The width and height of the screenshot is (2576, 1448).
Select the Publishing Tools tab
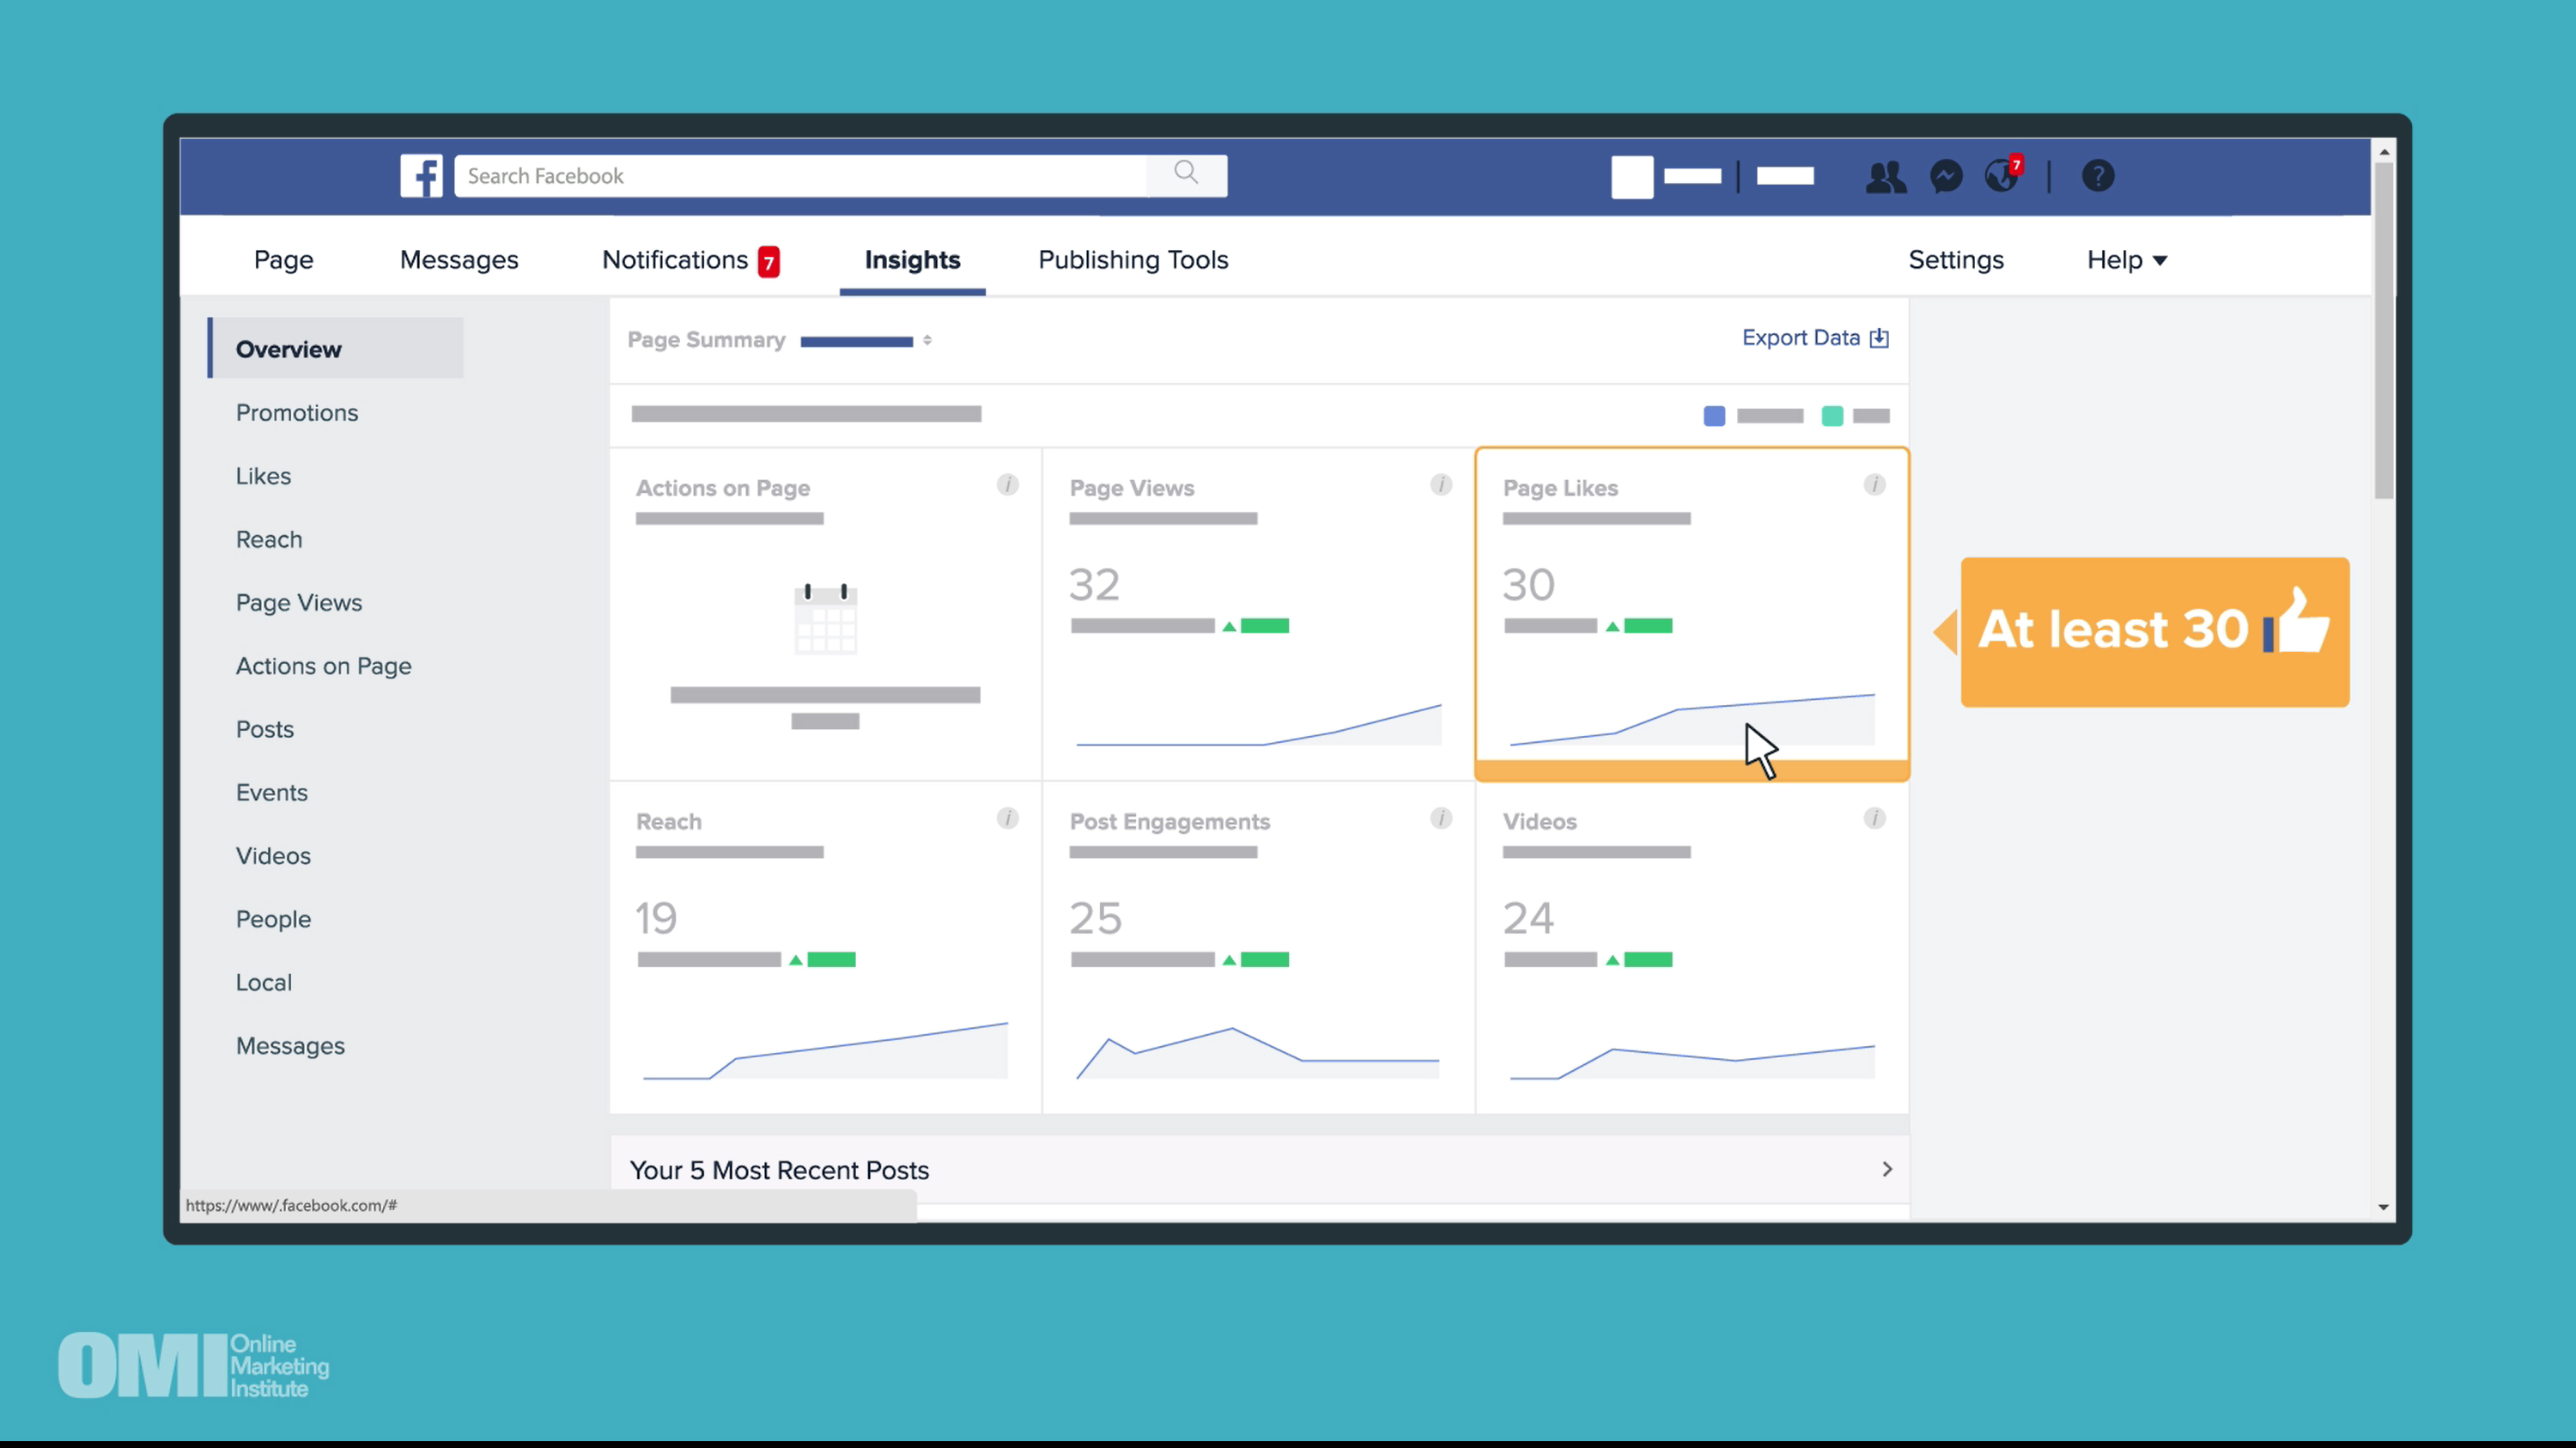[1134, 260]
